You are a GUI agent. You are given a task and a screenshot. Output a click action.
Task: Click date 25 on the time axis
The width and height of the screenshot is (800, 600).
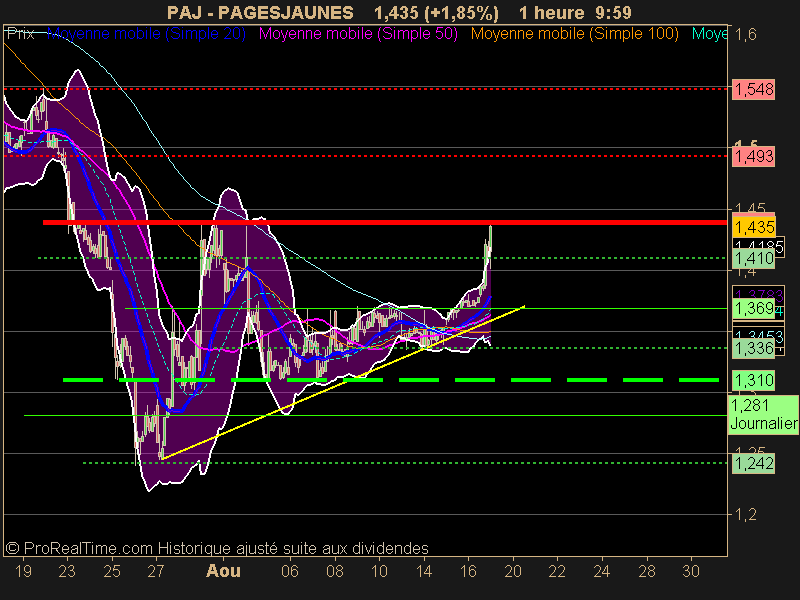coord(112,571)
